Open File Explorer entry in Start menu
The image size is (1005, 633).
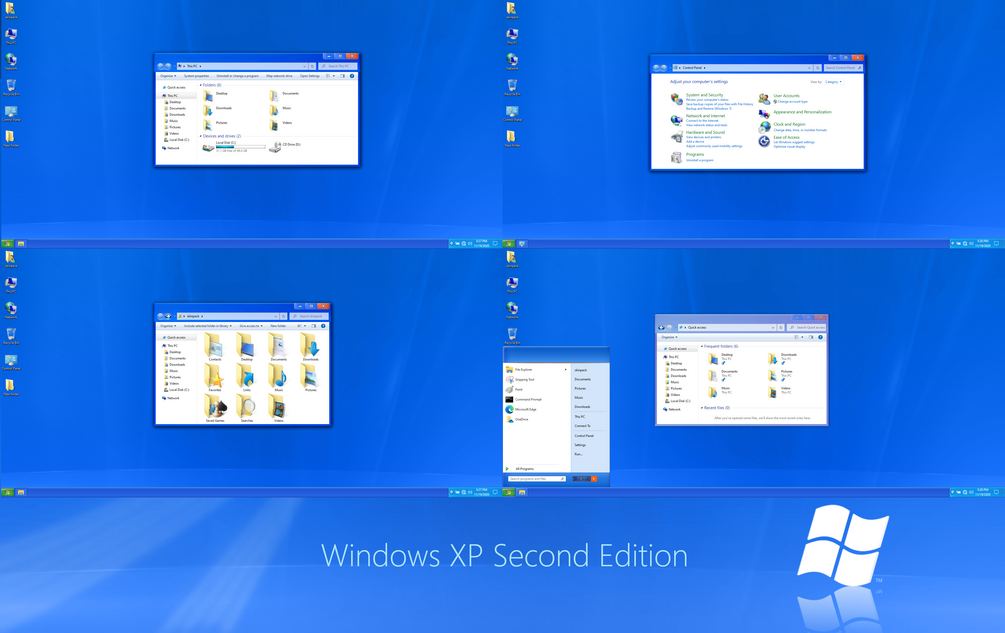tap(536, 370)
